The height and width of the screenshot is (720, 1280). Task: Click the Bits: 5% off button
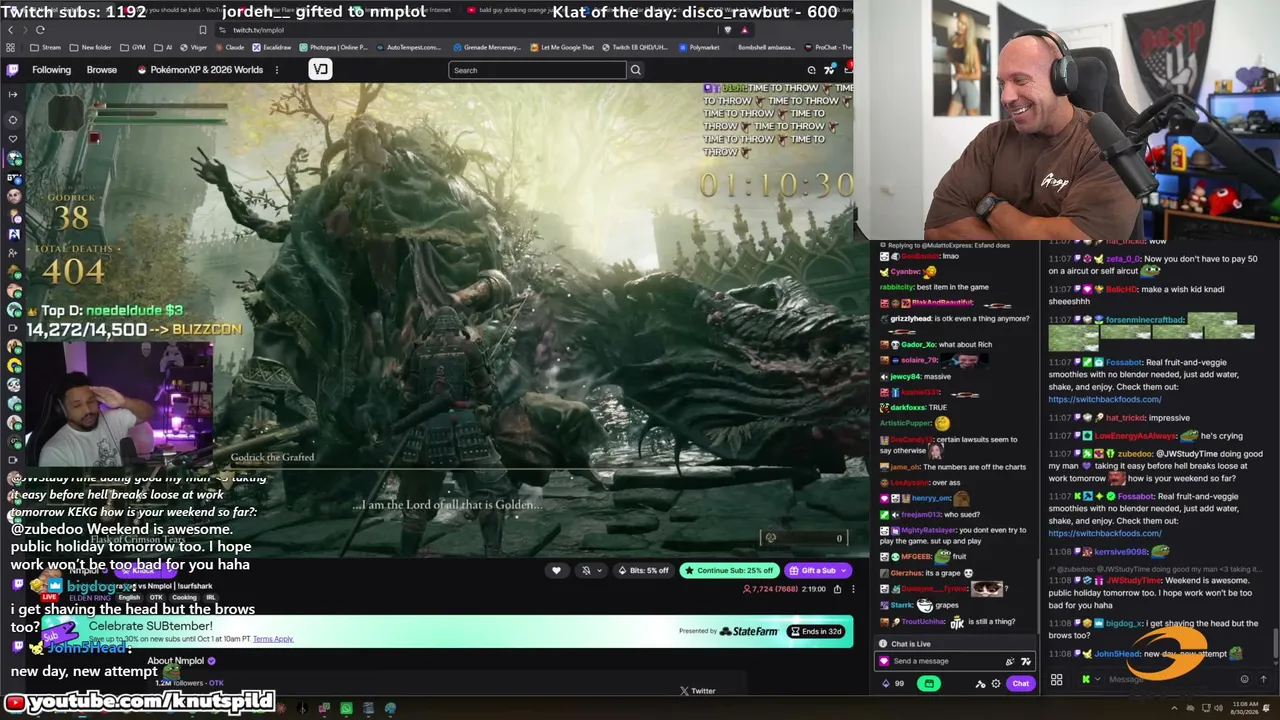pos(643,571)
